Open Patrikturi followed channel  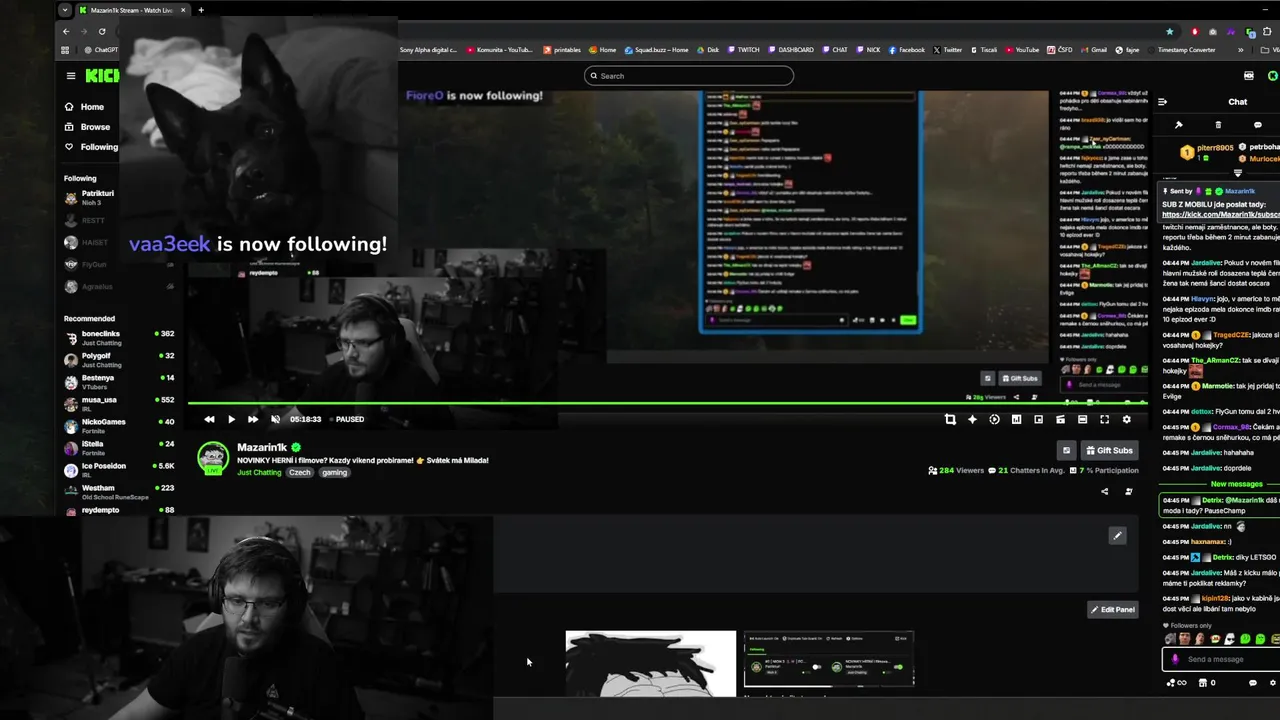119,198
